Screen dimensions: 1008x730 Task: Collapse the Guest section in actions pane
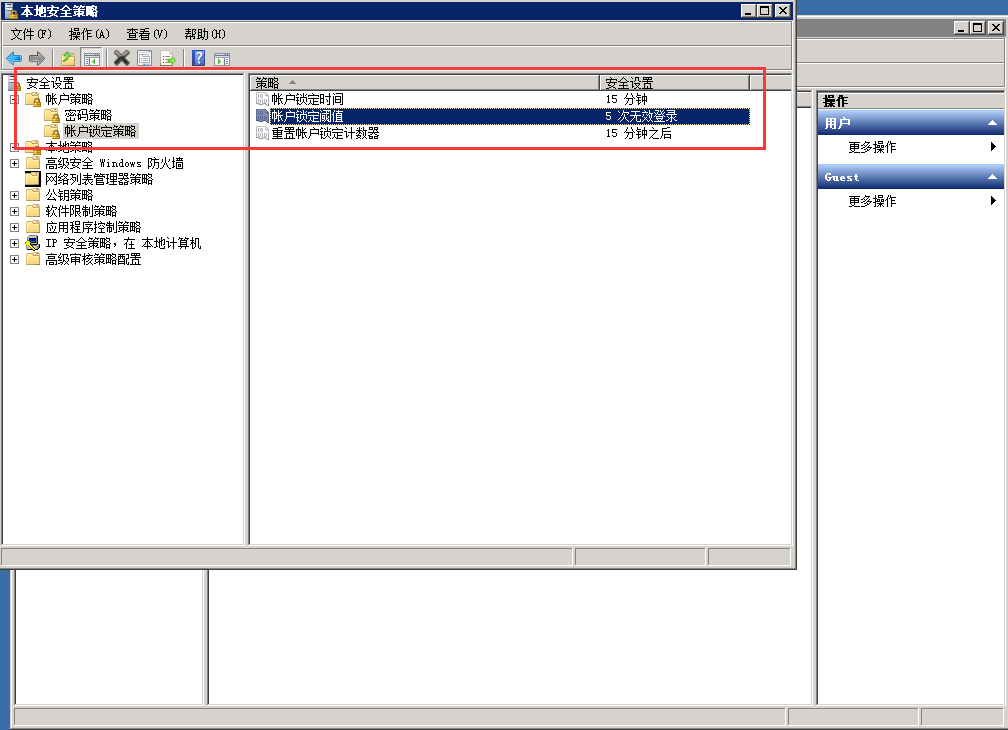[992, 177]
